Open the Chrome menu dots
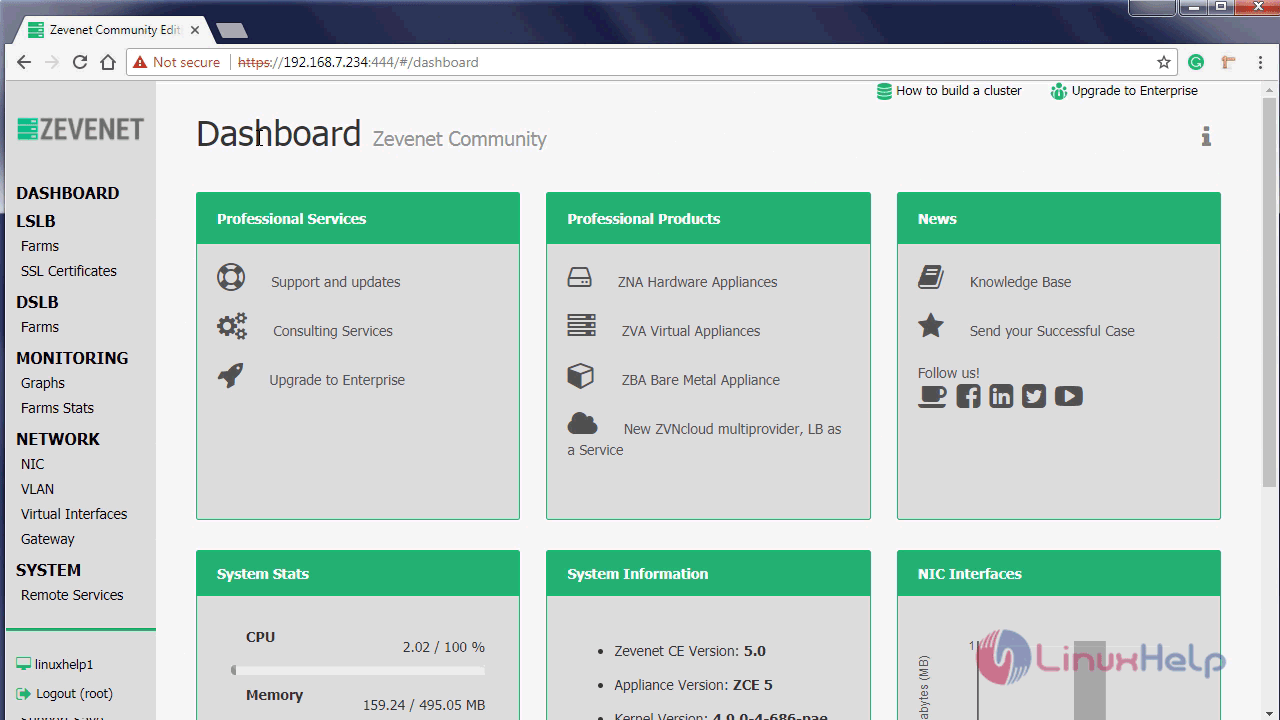The width and height of the screenshot is (1280, 720). 1260,62
